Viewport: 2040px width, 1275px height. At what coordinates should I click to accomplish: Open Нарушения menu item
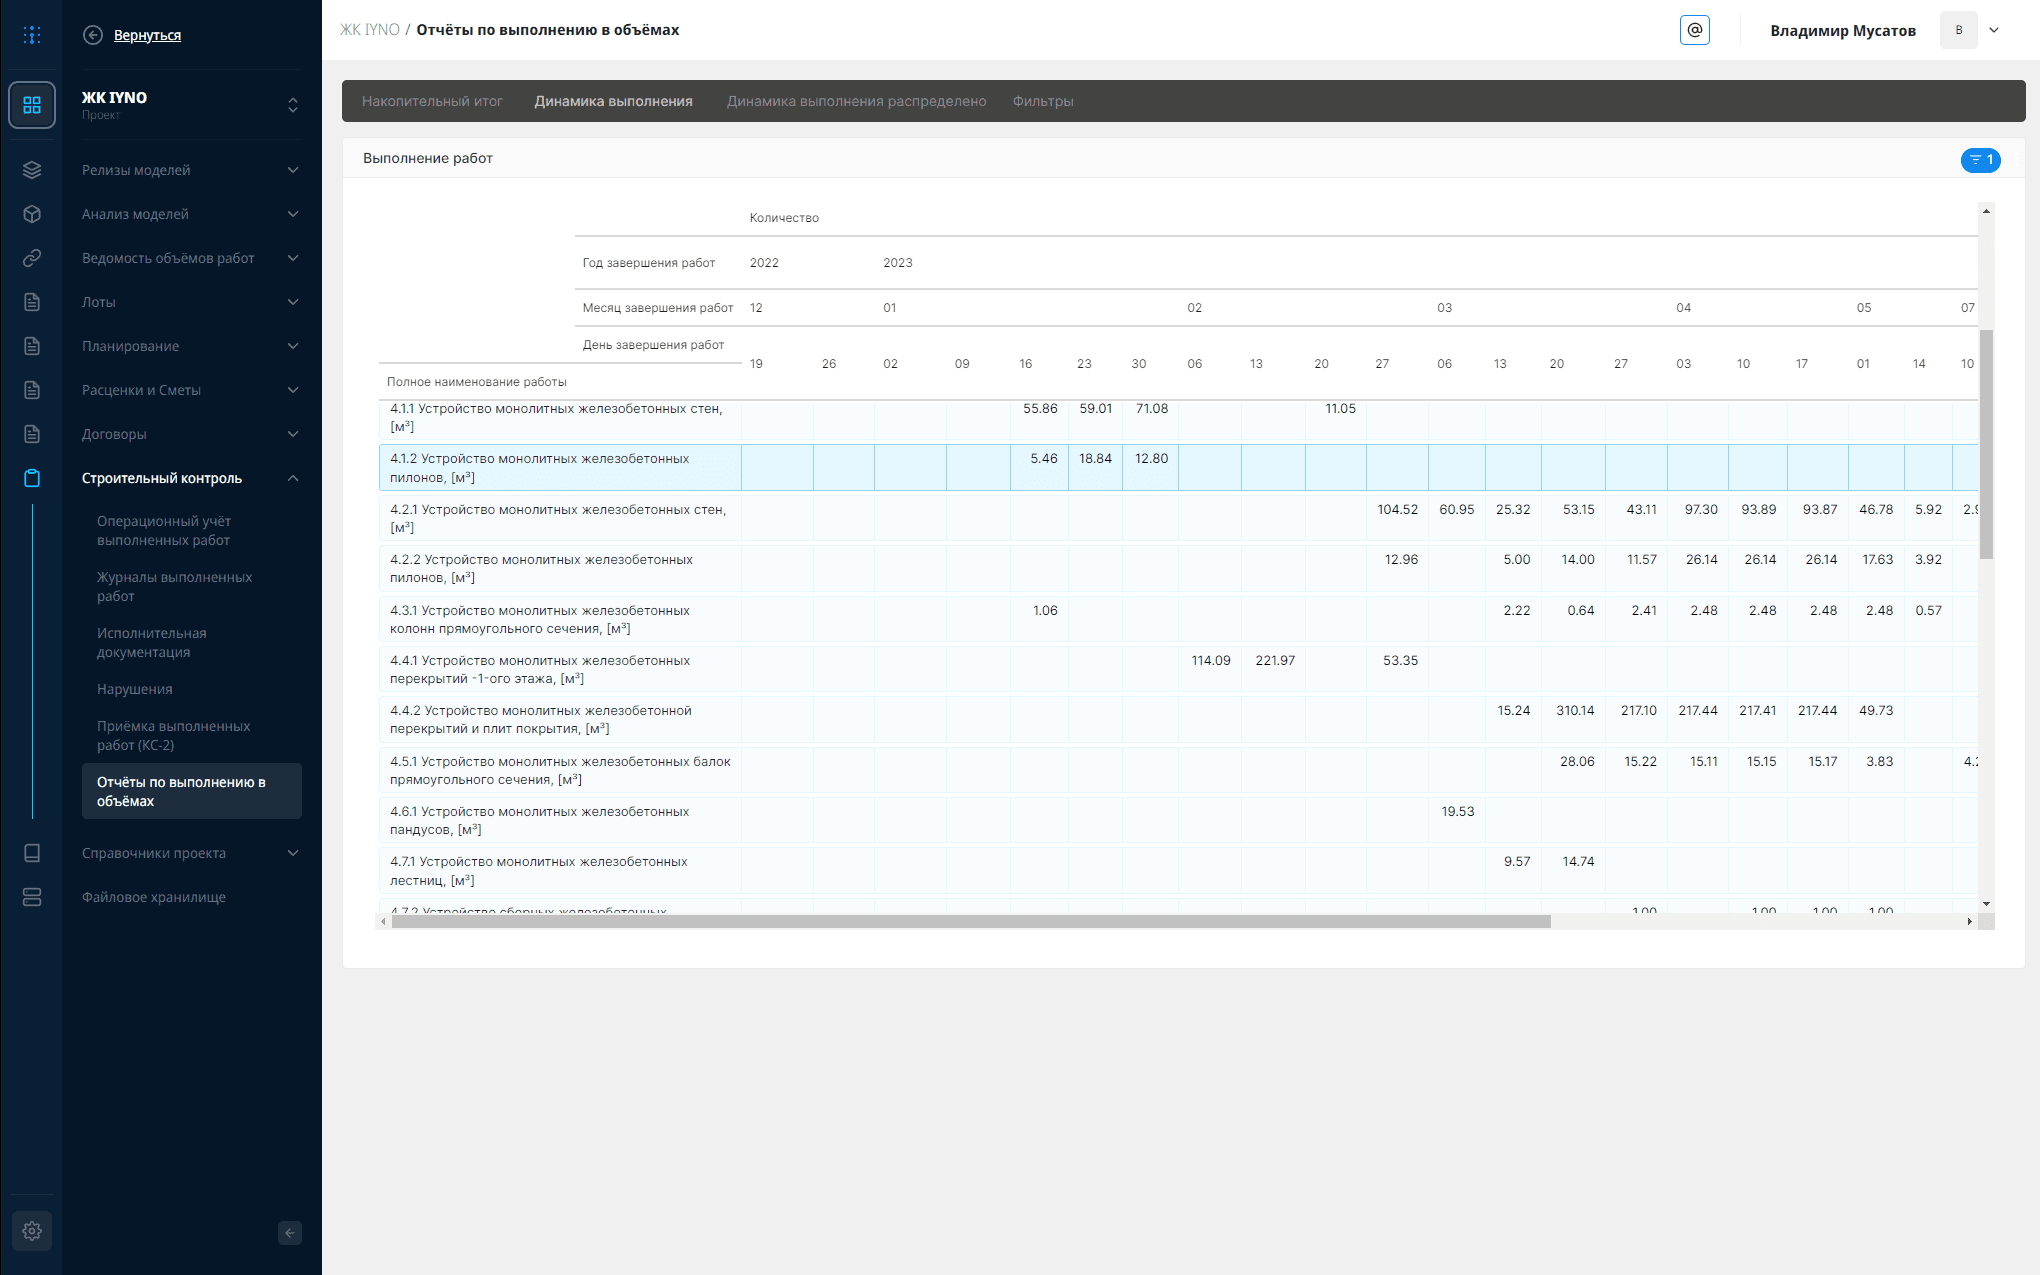pos(134,689)
